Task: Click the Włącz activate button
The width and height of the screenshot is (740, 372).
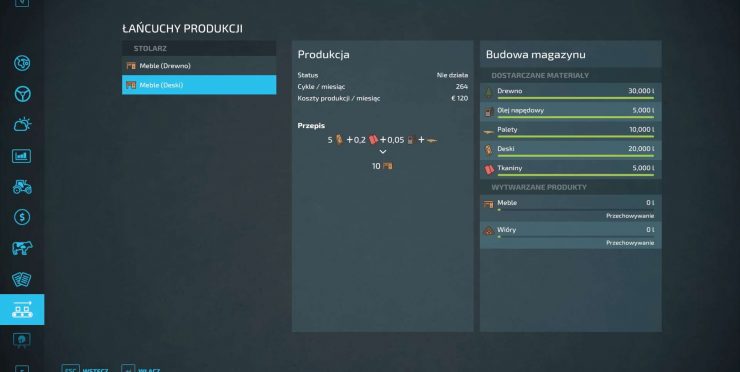Action: click(141, 369)
